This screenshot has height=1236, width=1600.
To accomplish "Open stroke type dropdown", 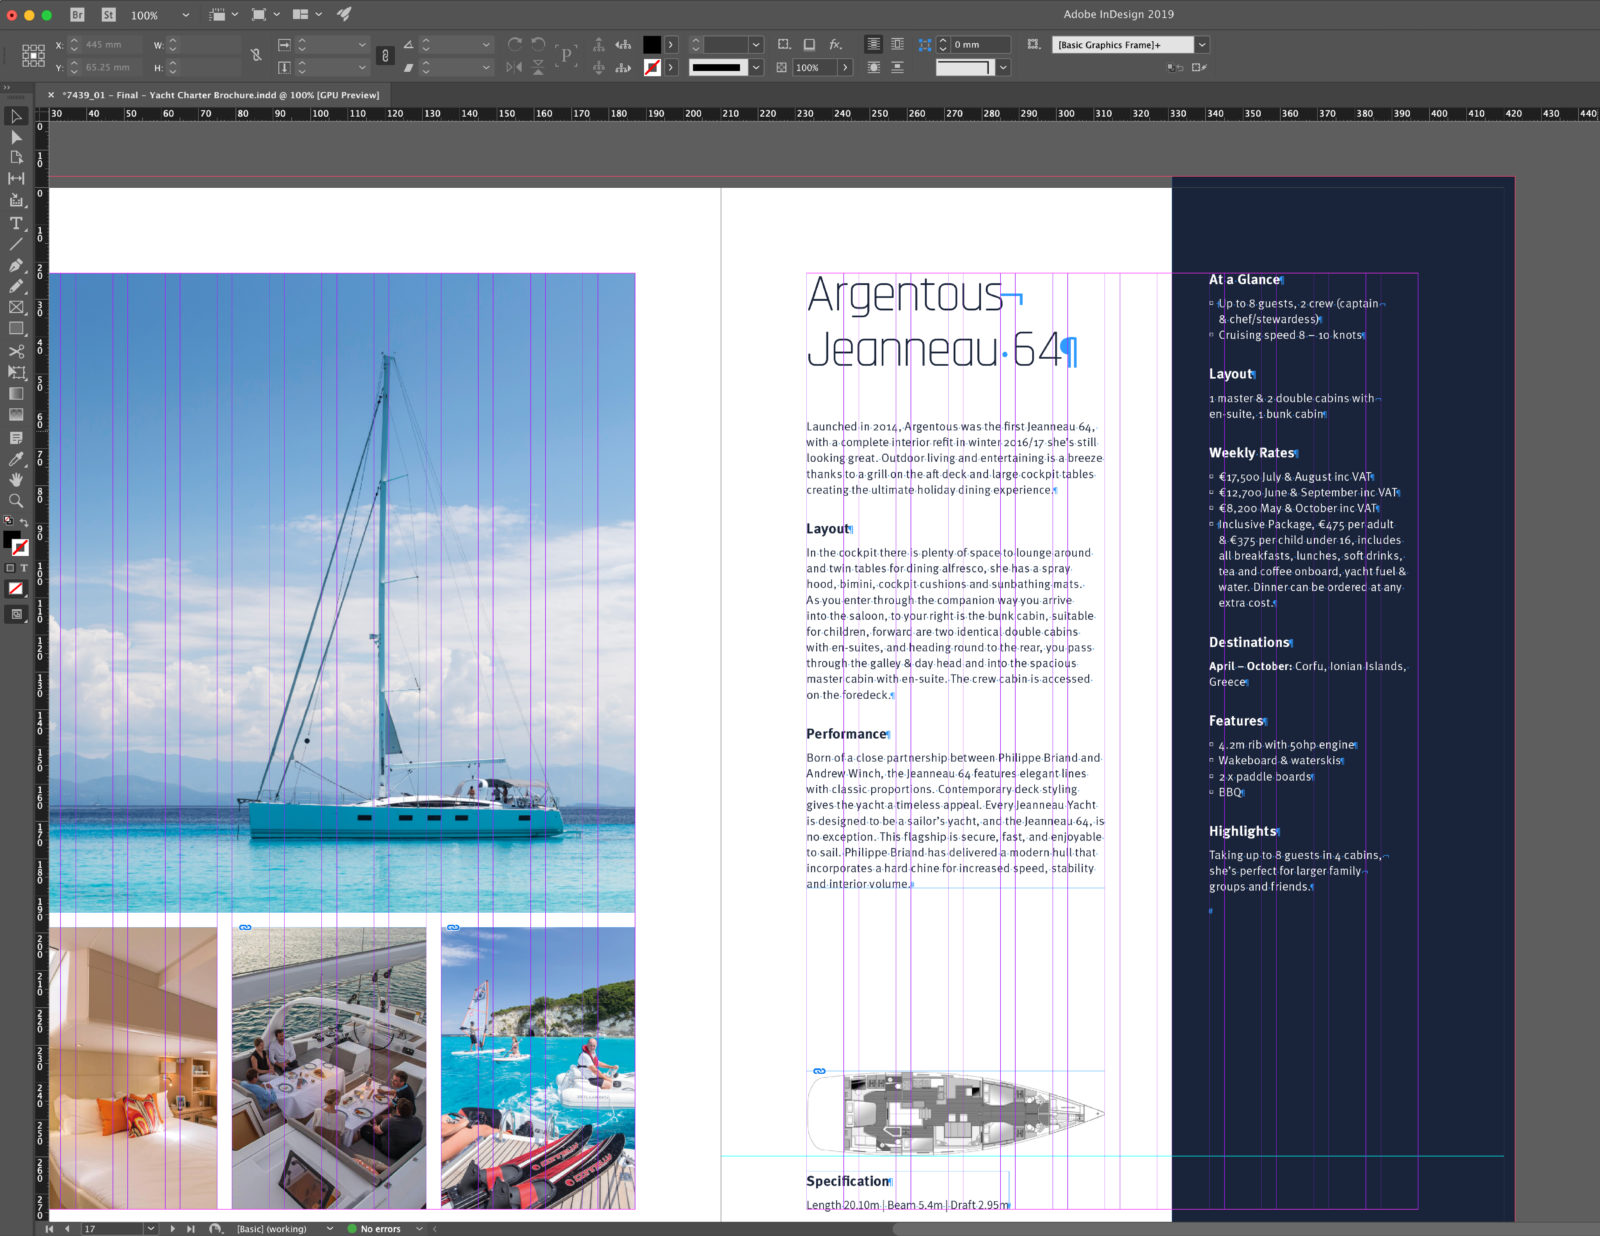I will pos(756,67).
